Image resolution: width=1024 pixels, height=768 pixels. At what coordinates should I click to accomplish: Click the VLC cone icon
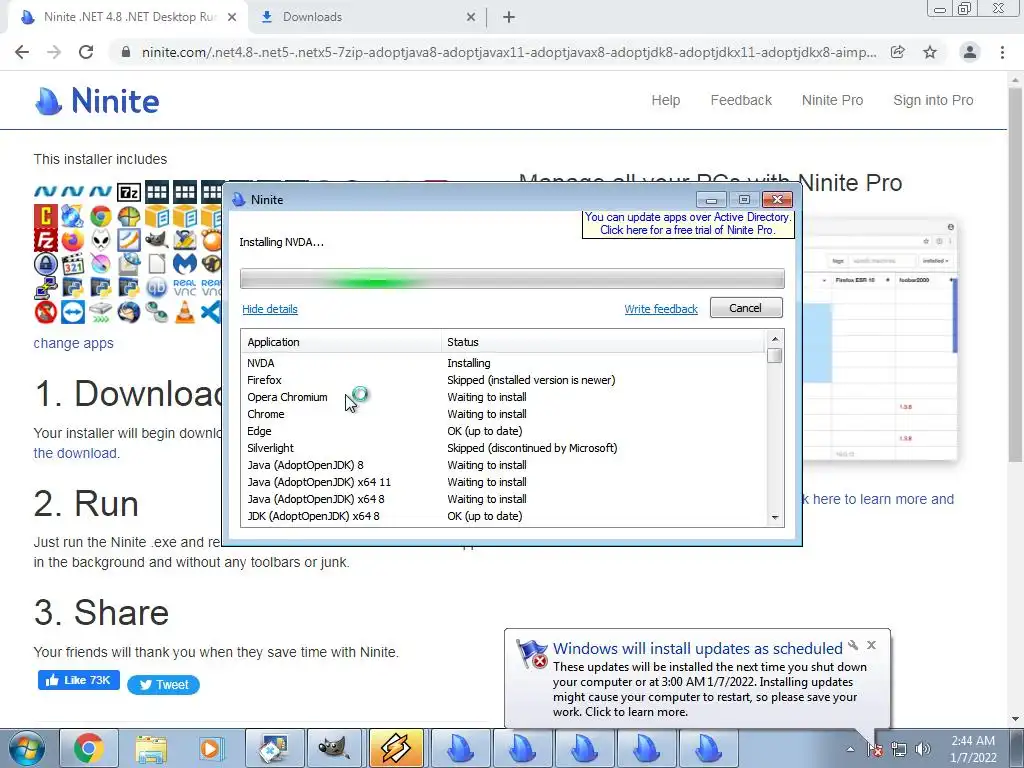[x=185, y=312]
